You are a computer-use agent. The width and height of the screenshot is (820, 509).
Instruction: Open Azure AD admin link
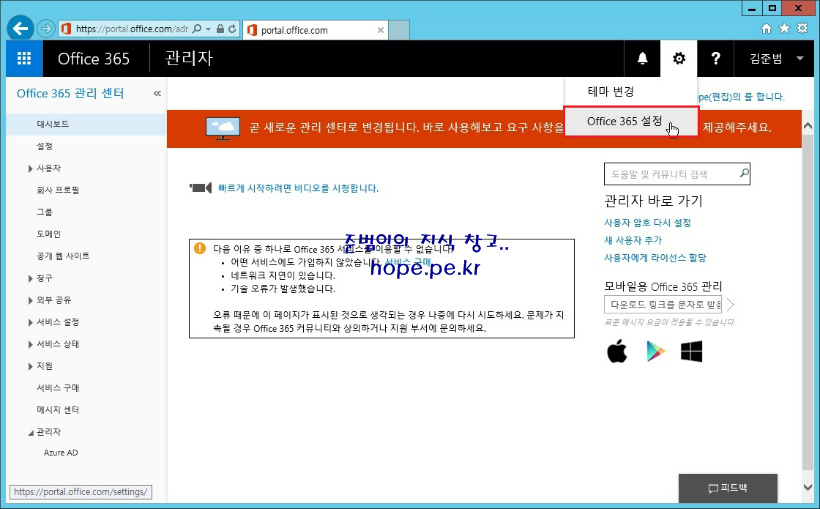point(61,453)
